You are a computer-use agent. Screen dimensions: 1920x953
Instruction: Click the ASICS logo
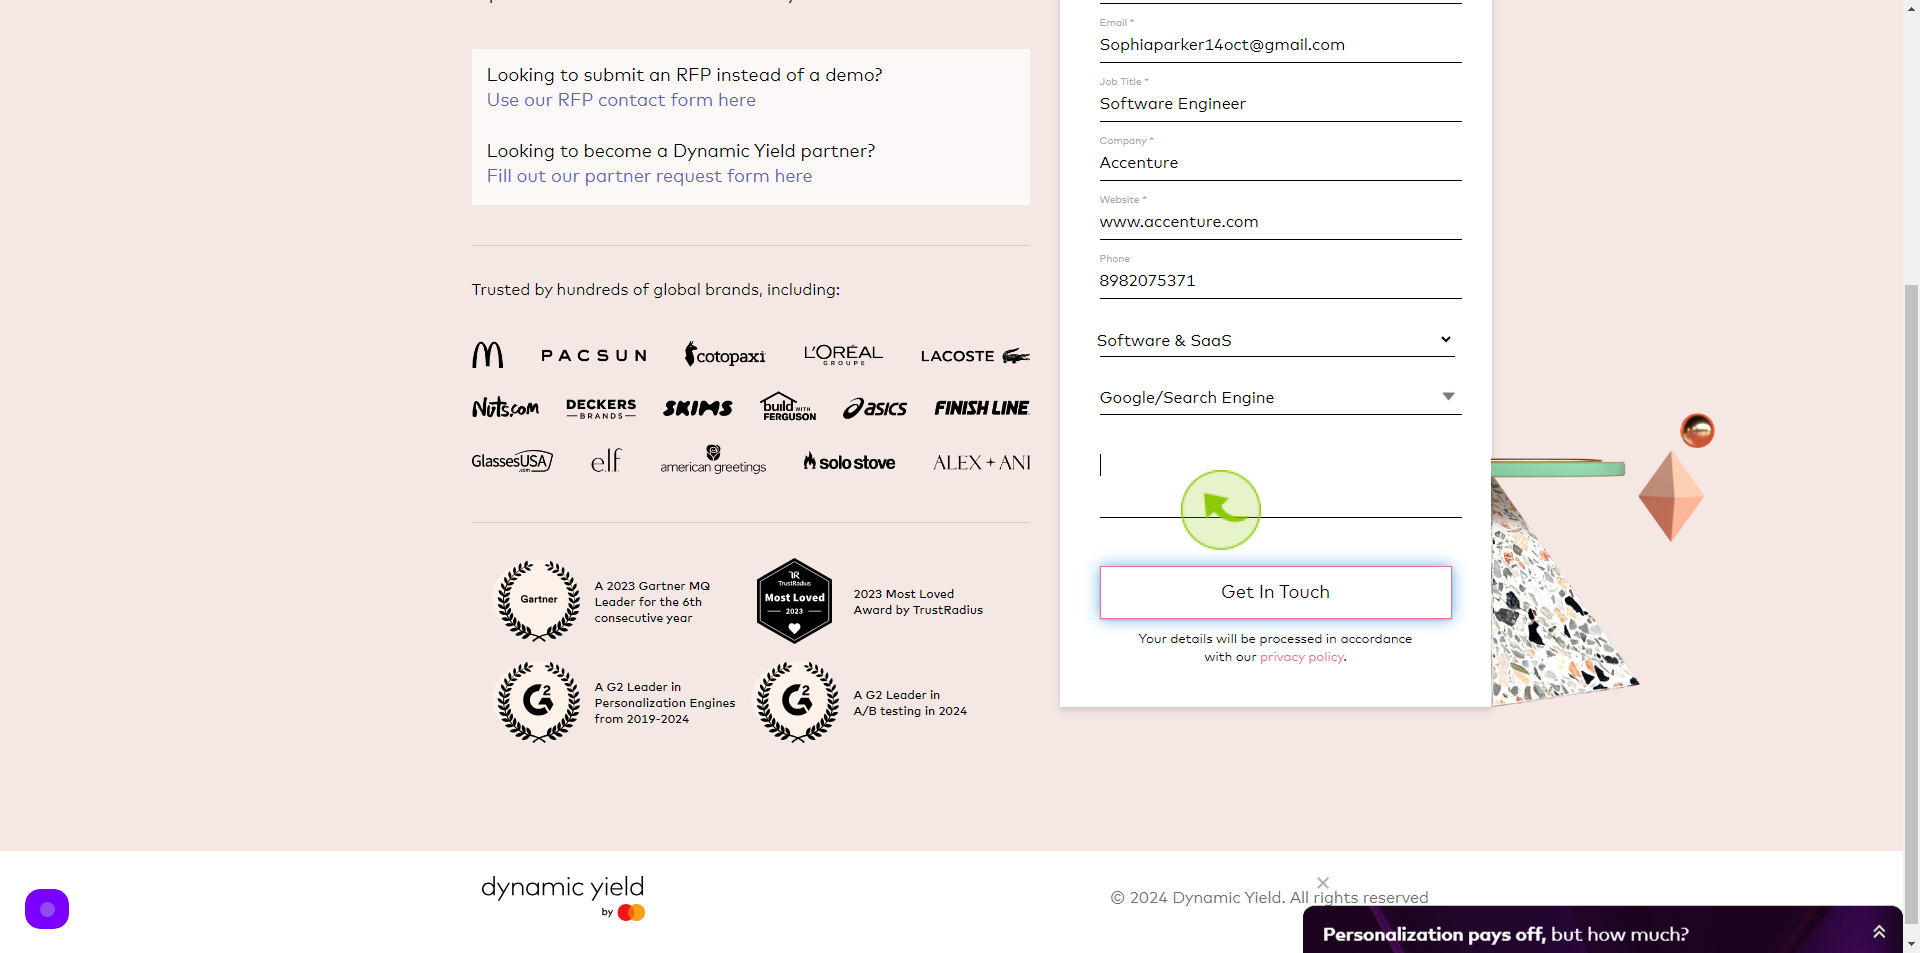point(875,408)
